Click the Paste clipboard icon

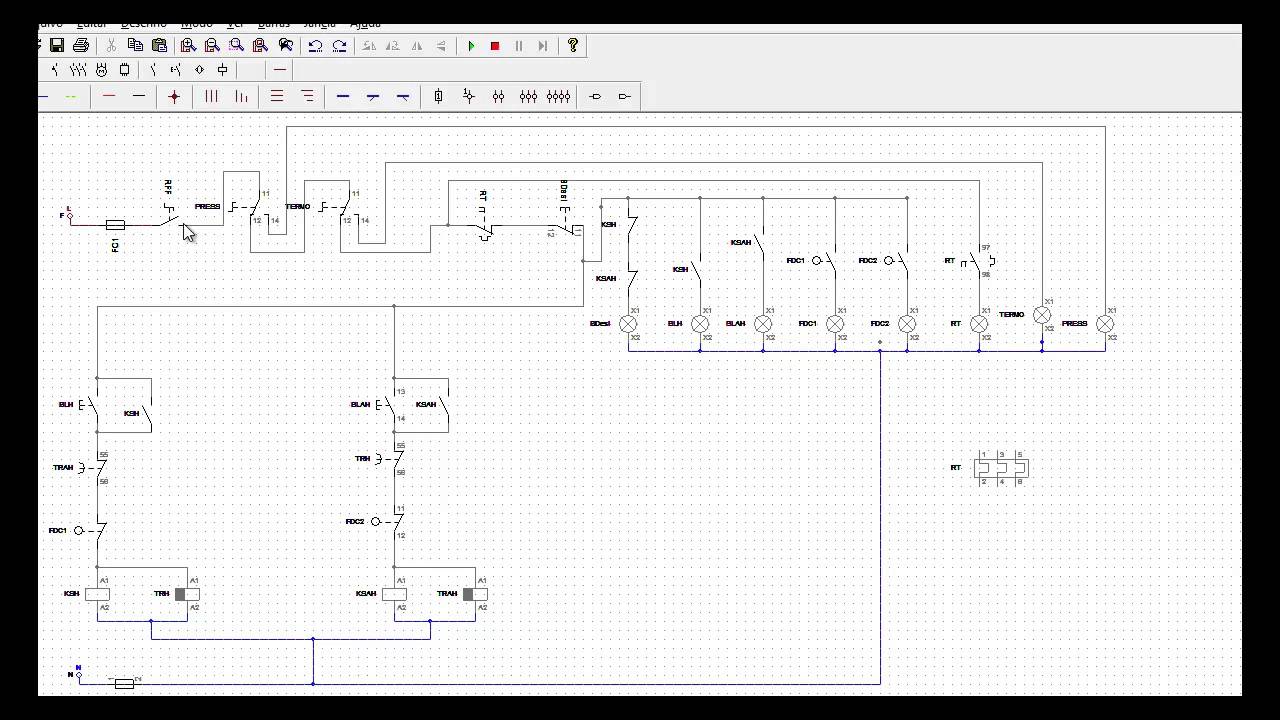click(x=159, y=45)
